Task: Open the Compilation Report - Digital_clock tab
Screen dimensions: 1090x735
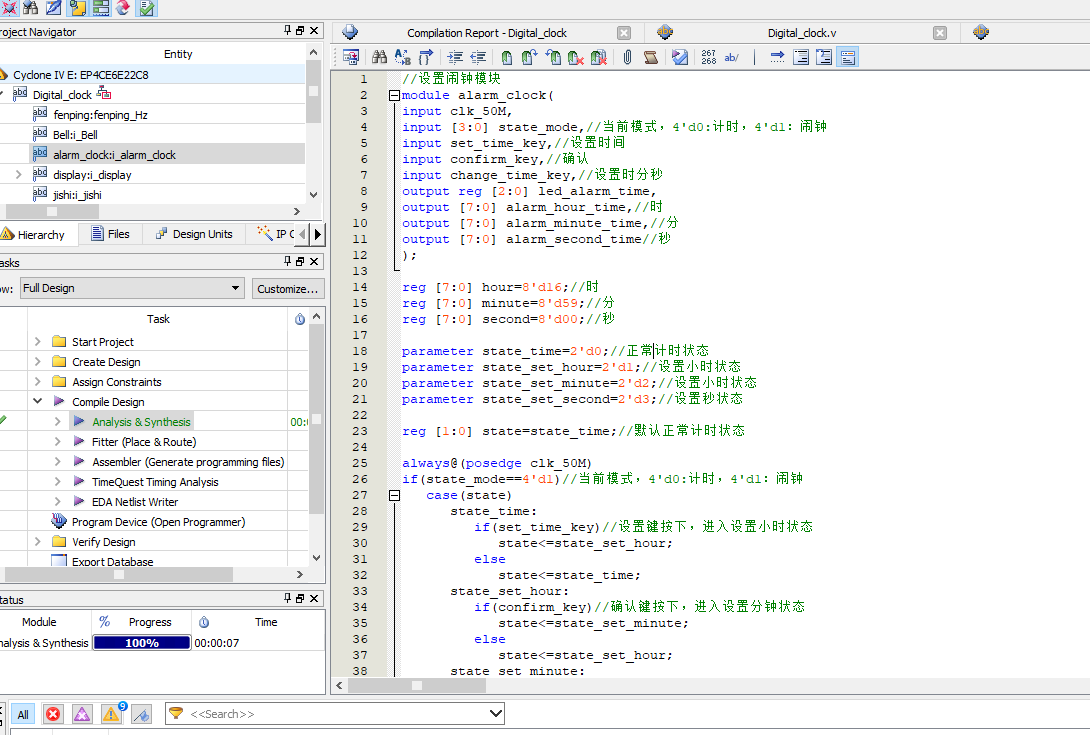Action: pos(487,33)
